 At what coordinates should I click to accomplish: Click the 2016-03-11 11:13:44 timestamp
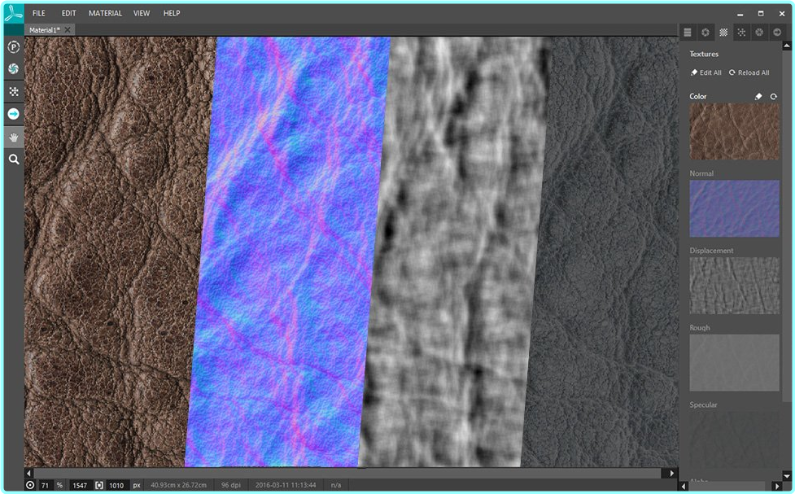(285, 485)
